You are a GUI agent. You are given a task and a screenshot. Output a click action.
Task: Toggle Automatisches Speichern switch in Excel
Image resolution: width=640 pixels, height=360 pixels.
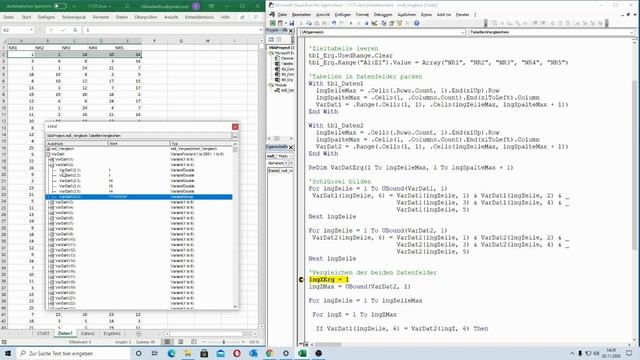[60, 7]
